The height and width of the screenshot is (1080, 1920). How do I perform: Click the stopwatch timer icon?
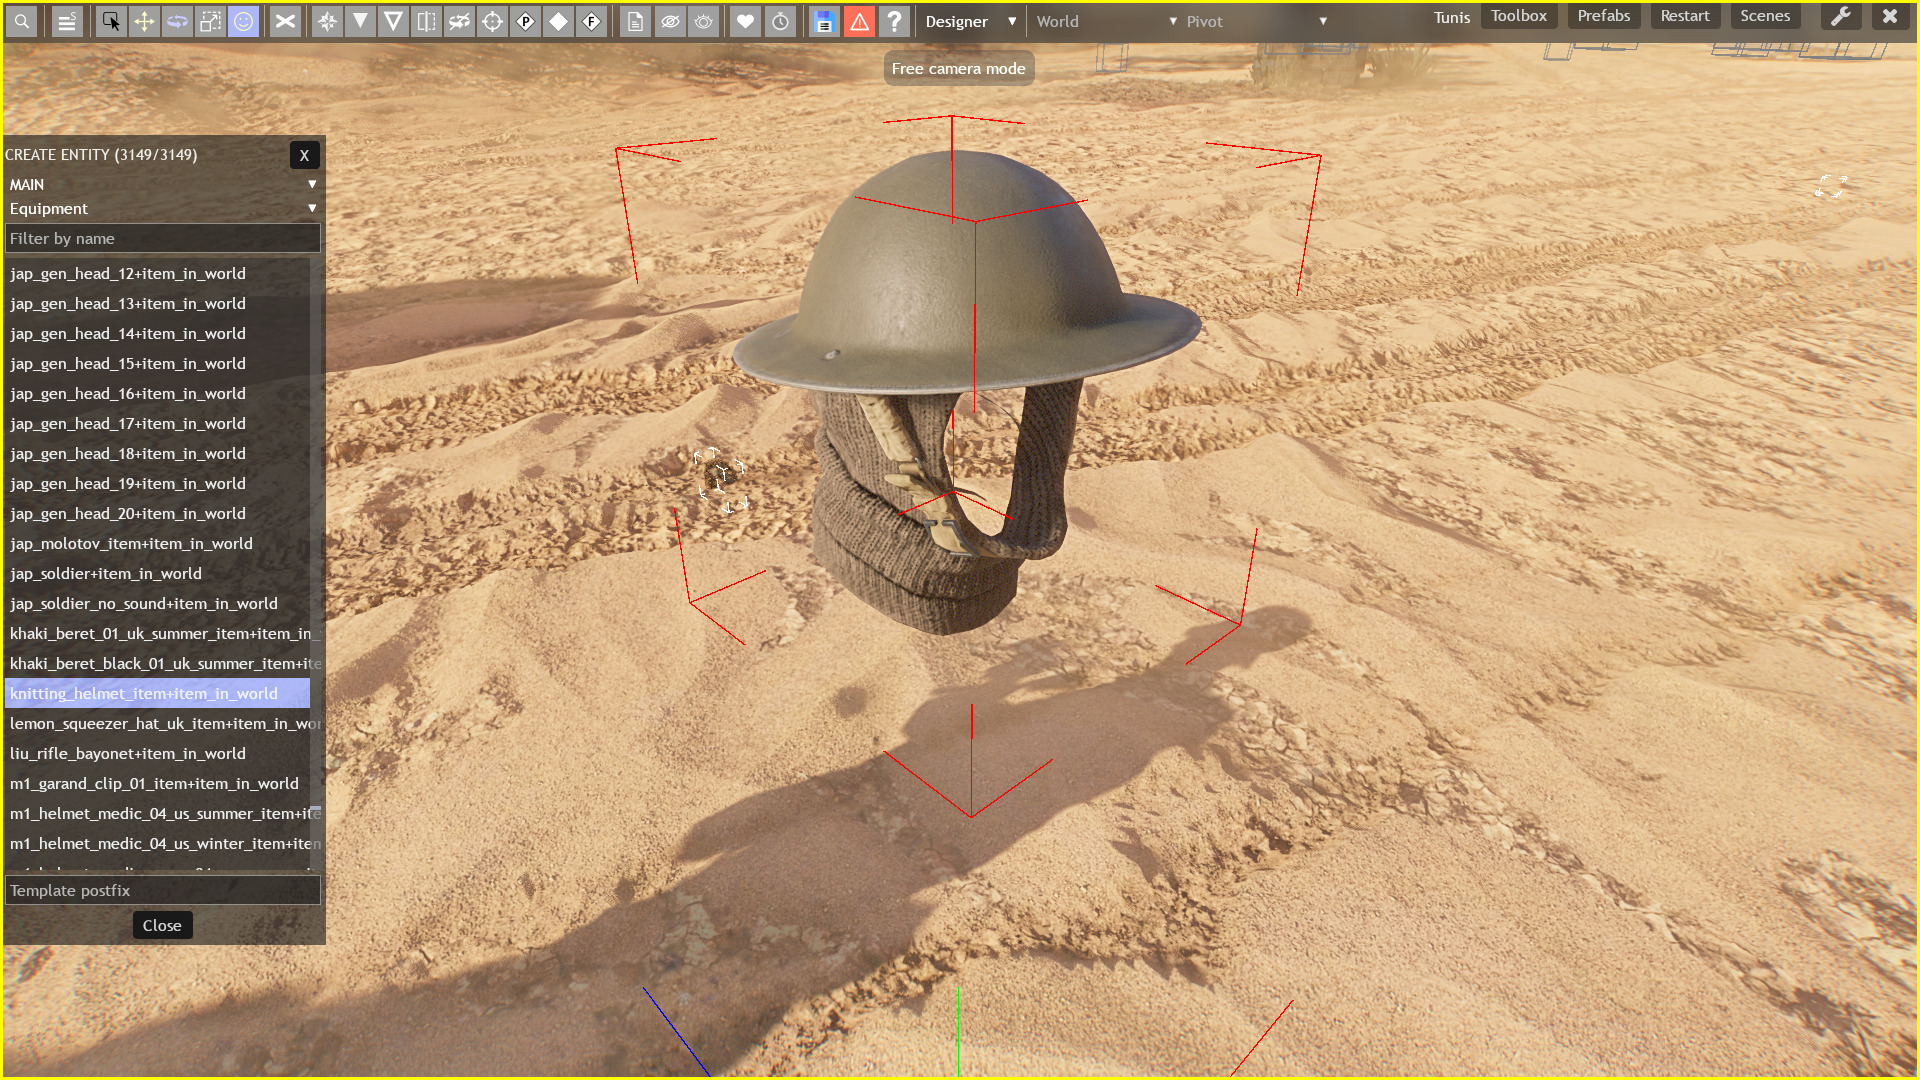tap(780, 21)
